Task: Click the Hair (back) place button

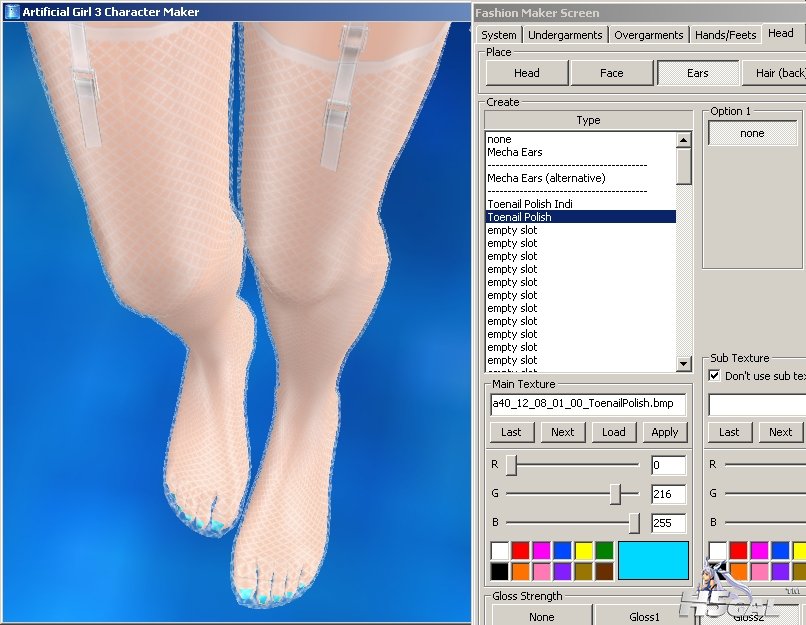Action: point(774,73)
